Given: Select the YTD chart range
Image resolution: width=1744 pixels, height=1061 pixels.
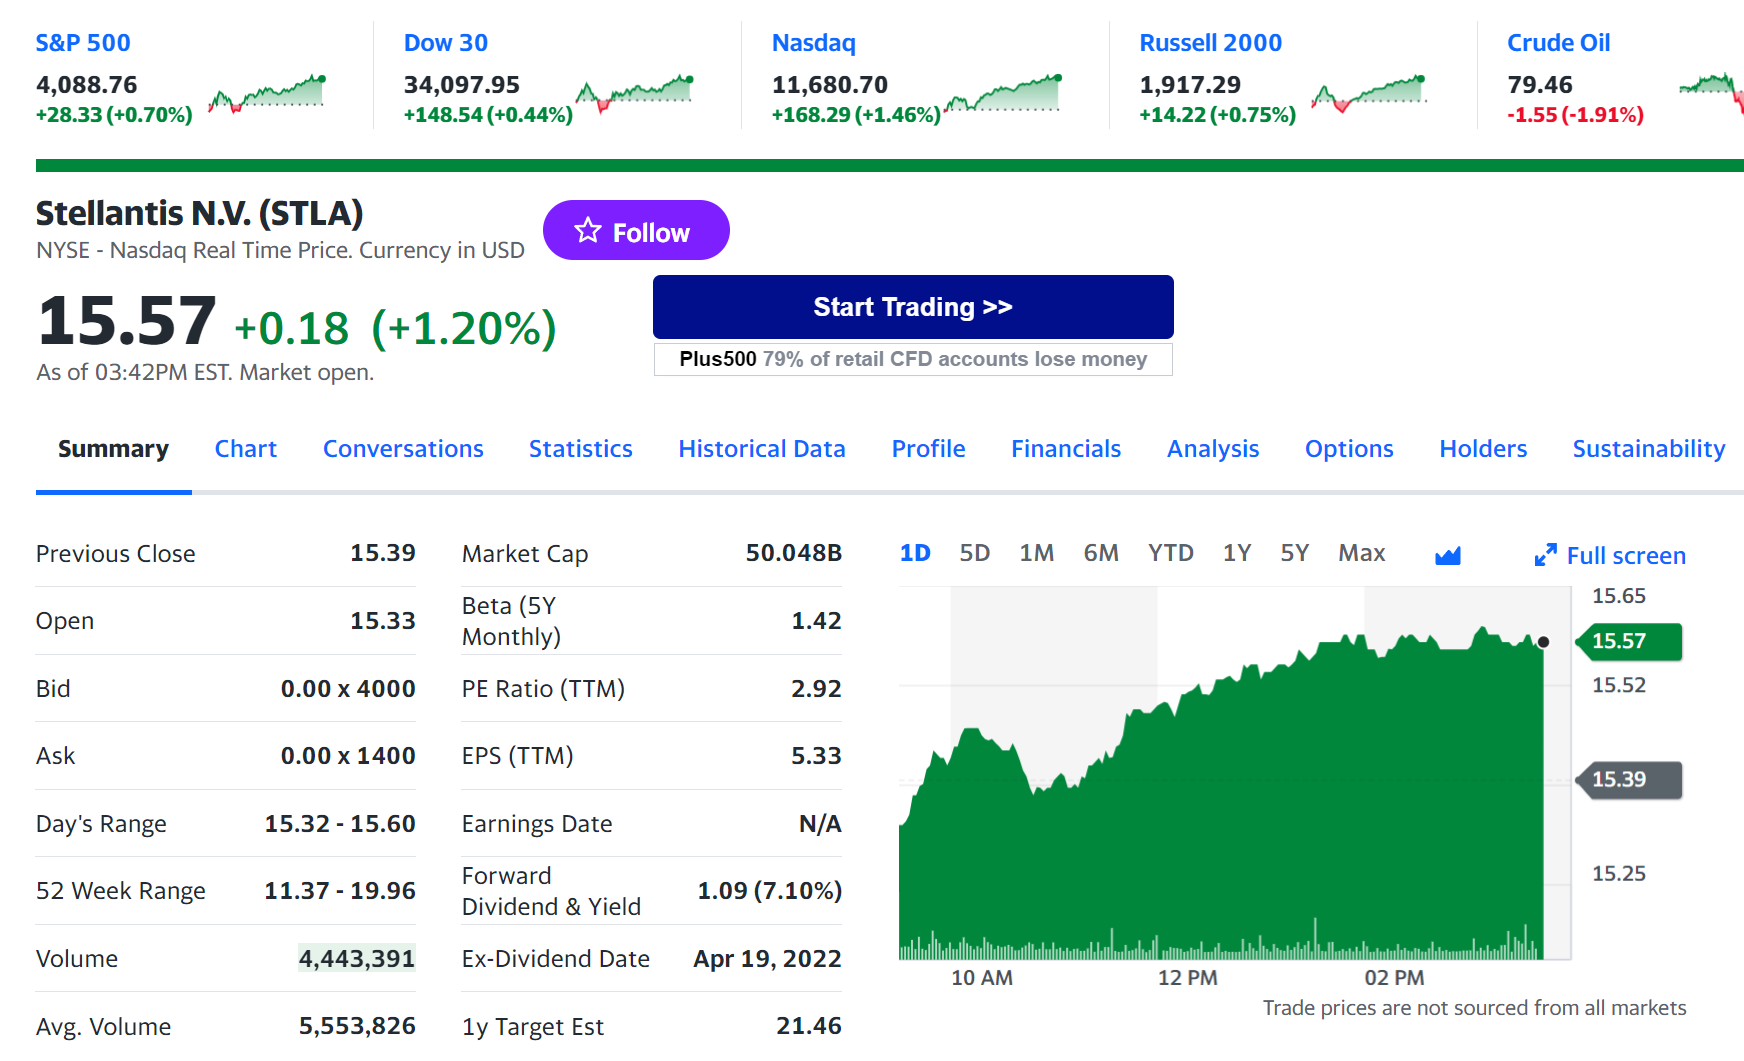Looking at the screenshot, I should (x=1170, y=553).
